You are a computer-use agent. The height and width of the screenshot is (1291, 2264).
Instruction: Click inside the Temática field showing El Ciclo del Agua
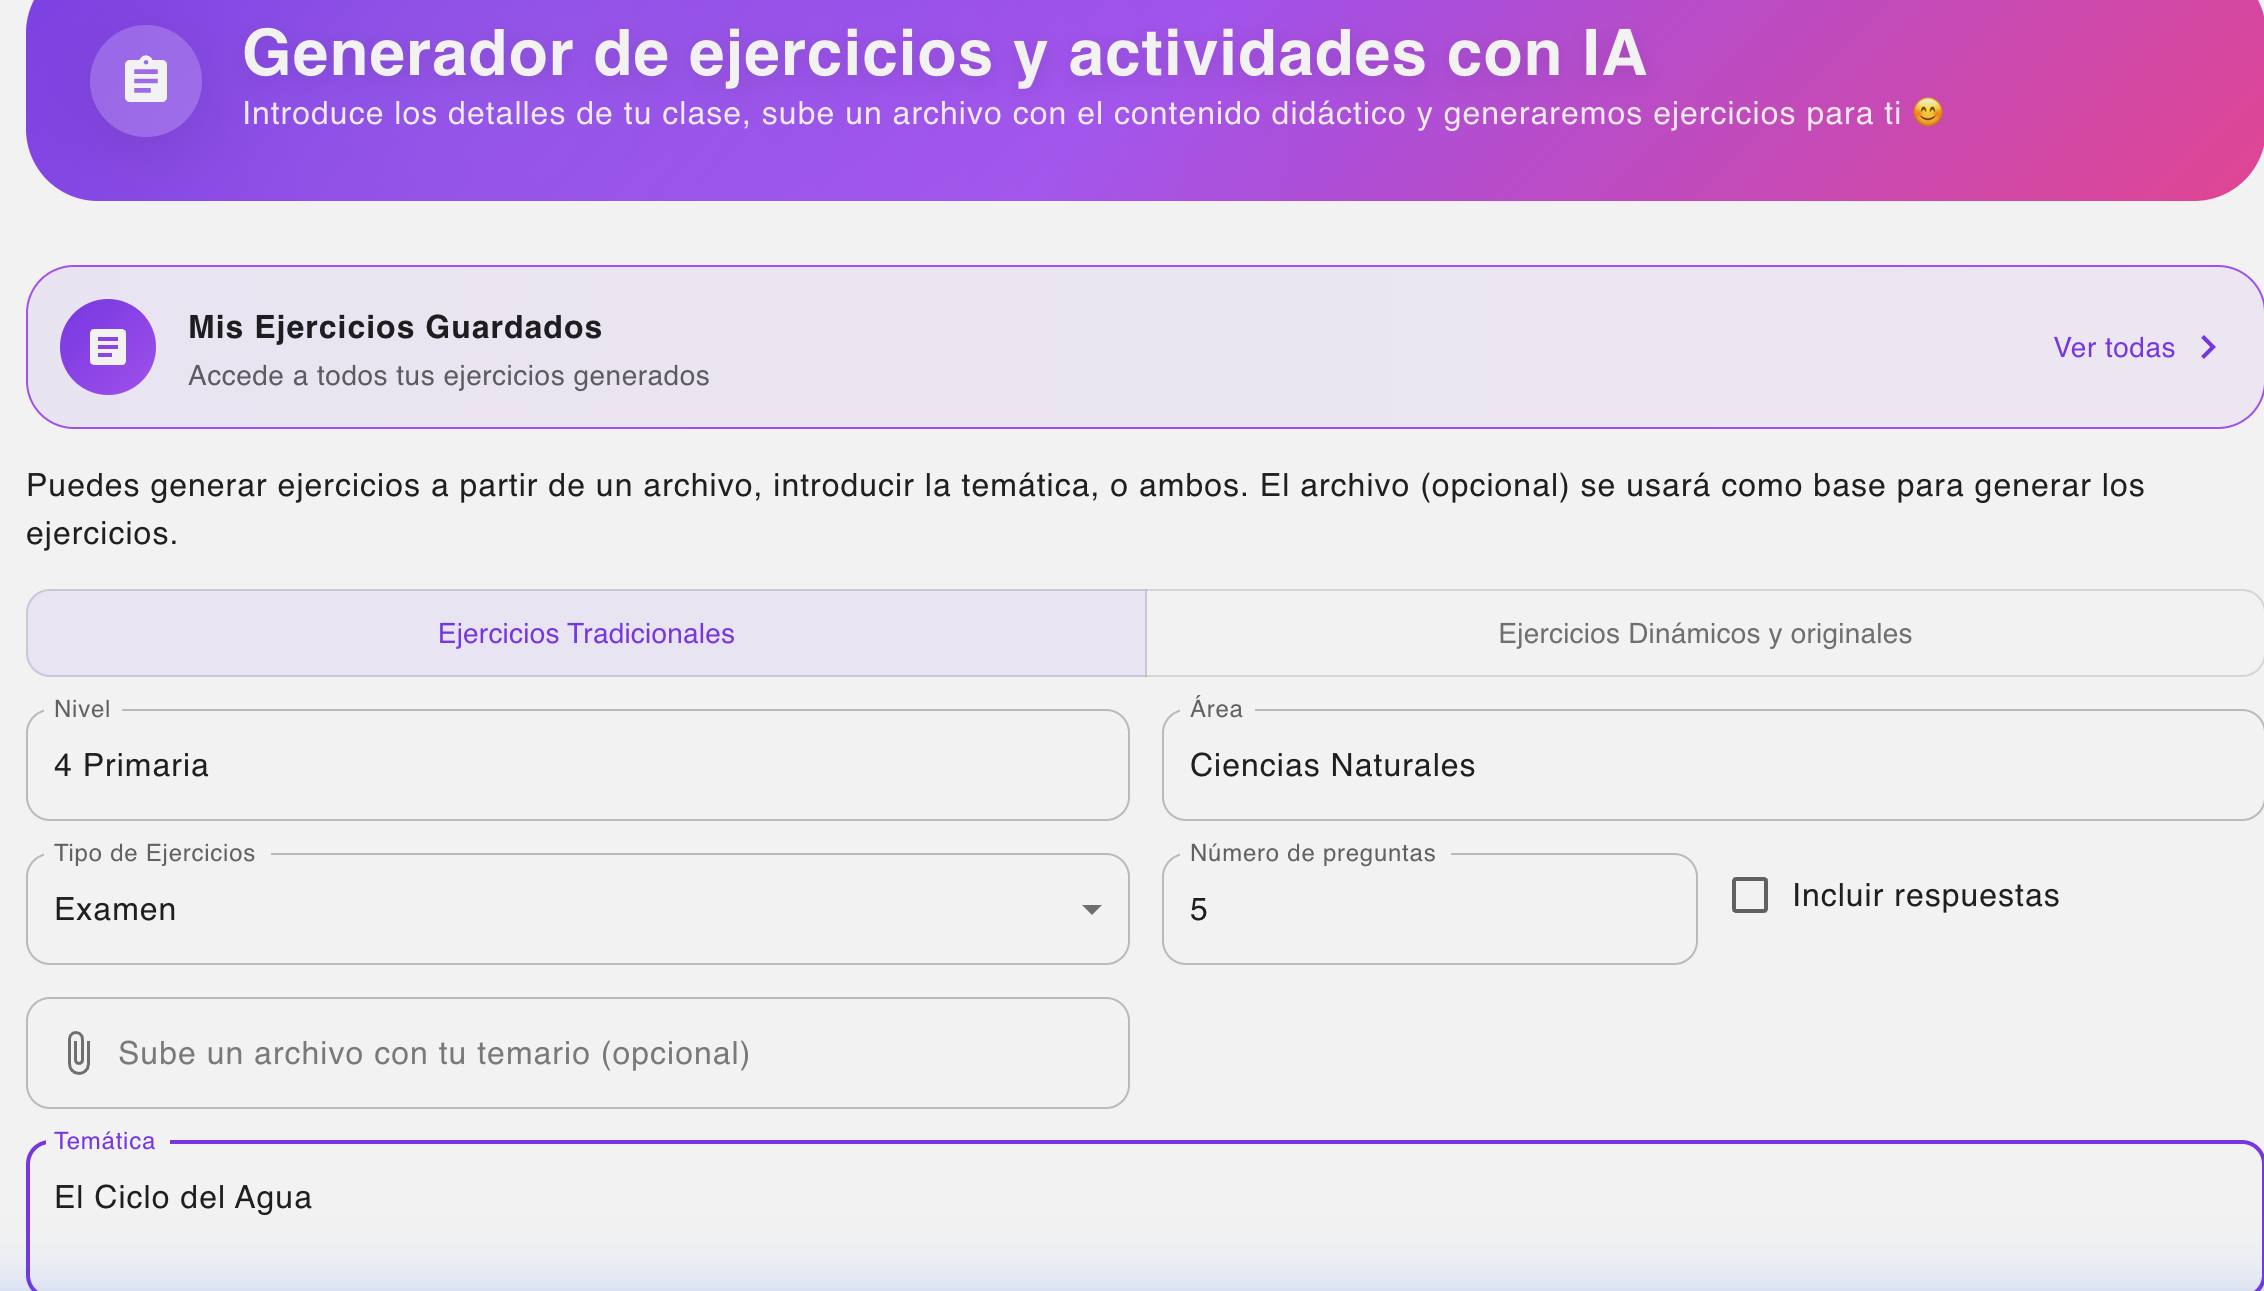pyautogui.click(x=600, y=1197)
